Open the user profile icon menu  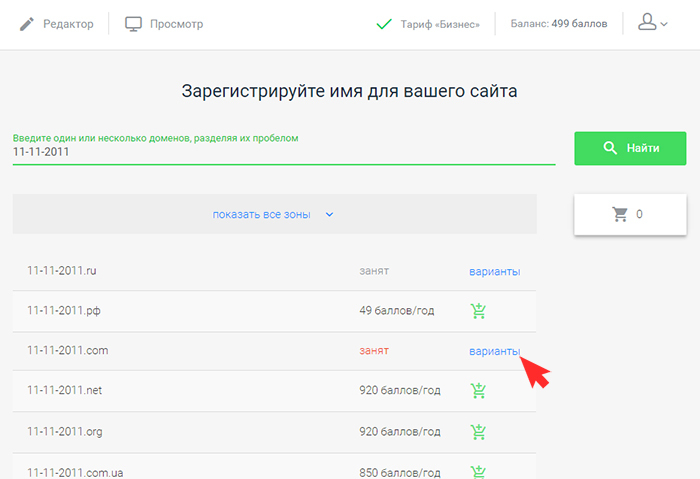647,22
